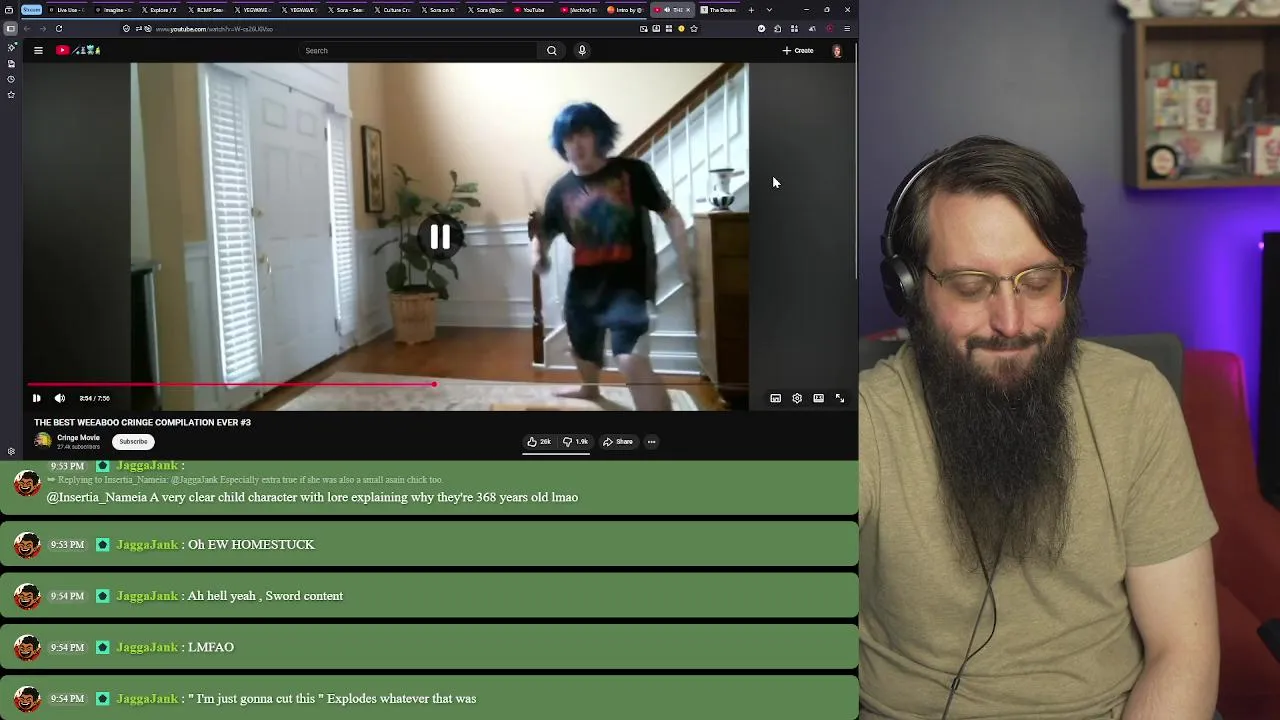Open the Cringe Movie channel name link
1280x720 pixels.
(x=78, y=438)
